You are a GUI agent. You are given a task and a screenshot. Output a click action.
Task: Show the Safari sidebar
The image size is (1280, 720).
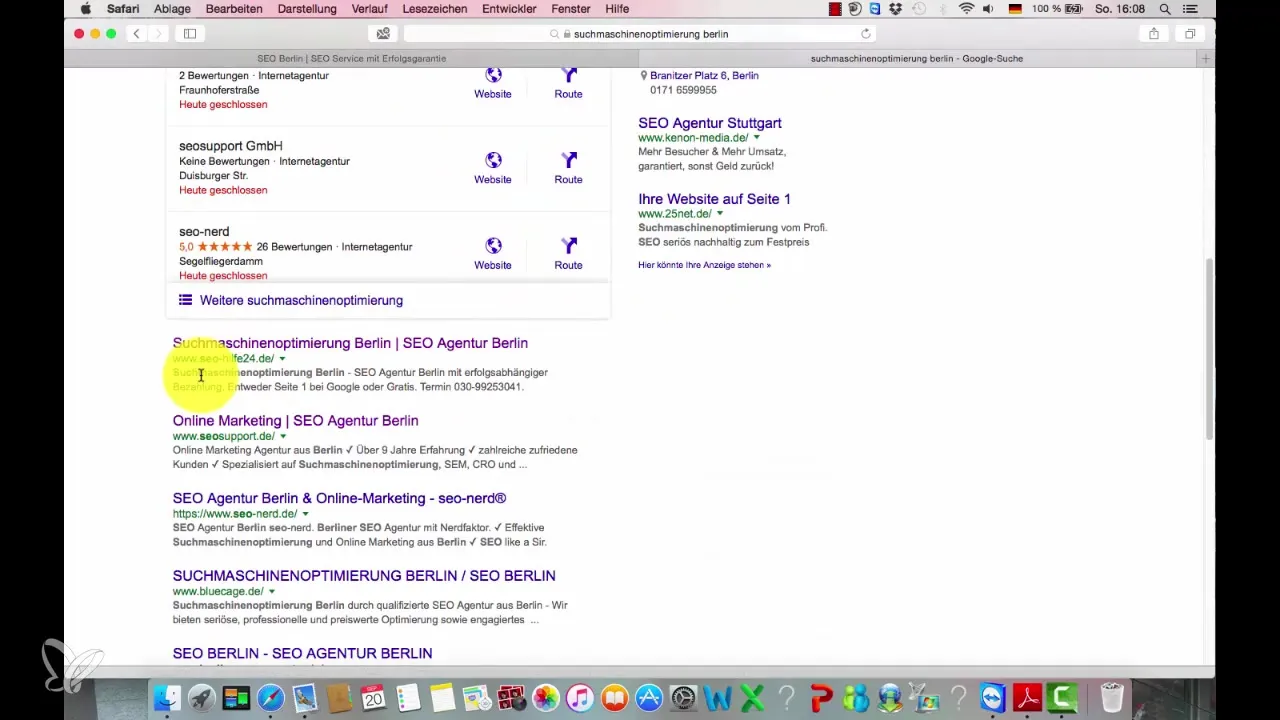(189, 33)
